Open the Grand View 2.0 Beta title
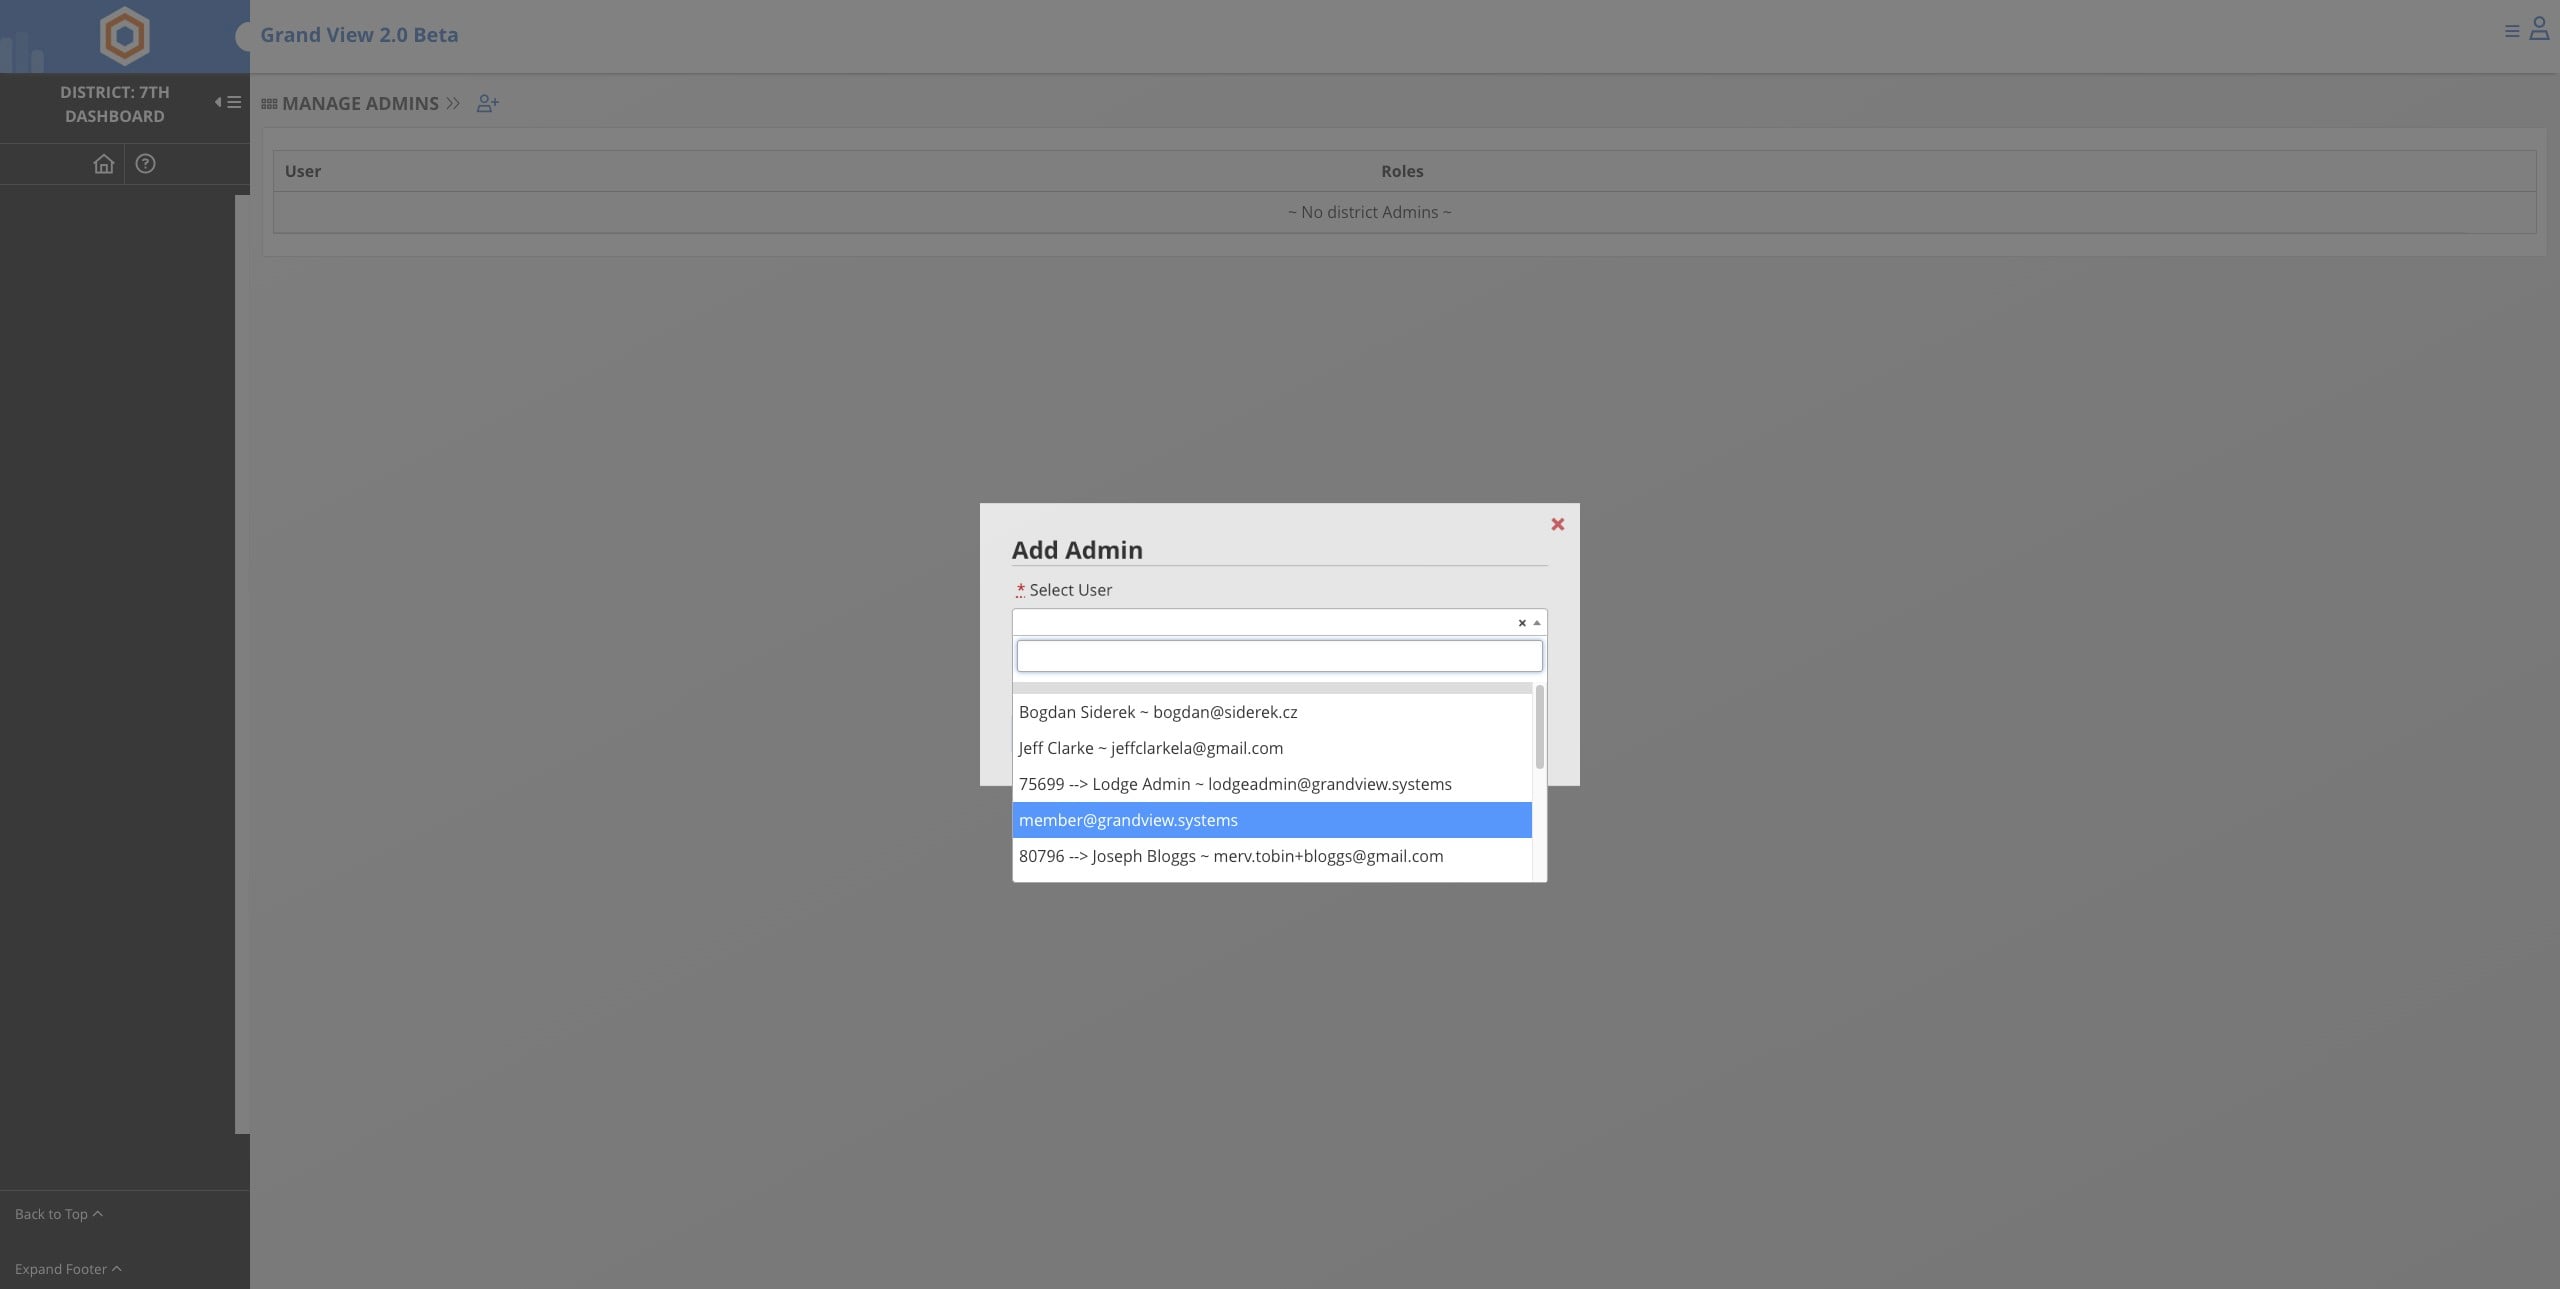 pyautogui.click(x=359, y=35)
